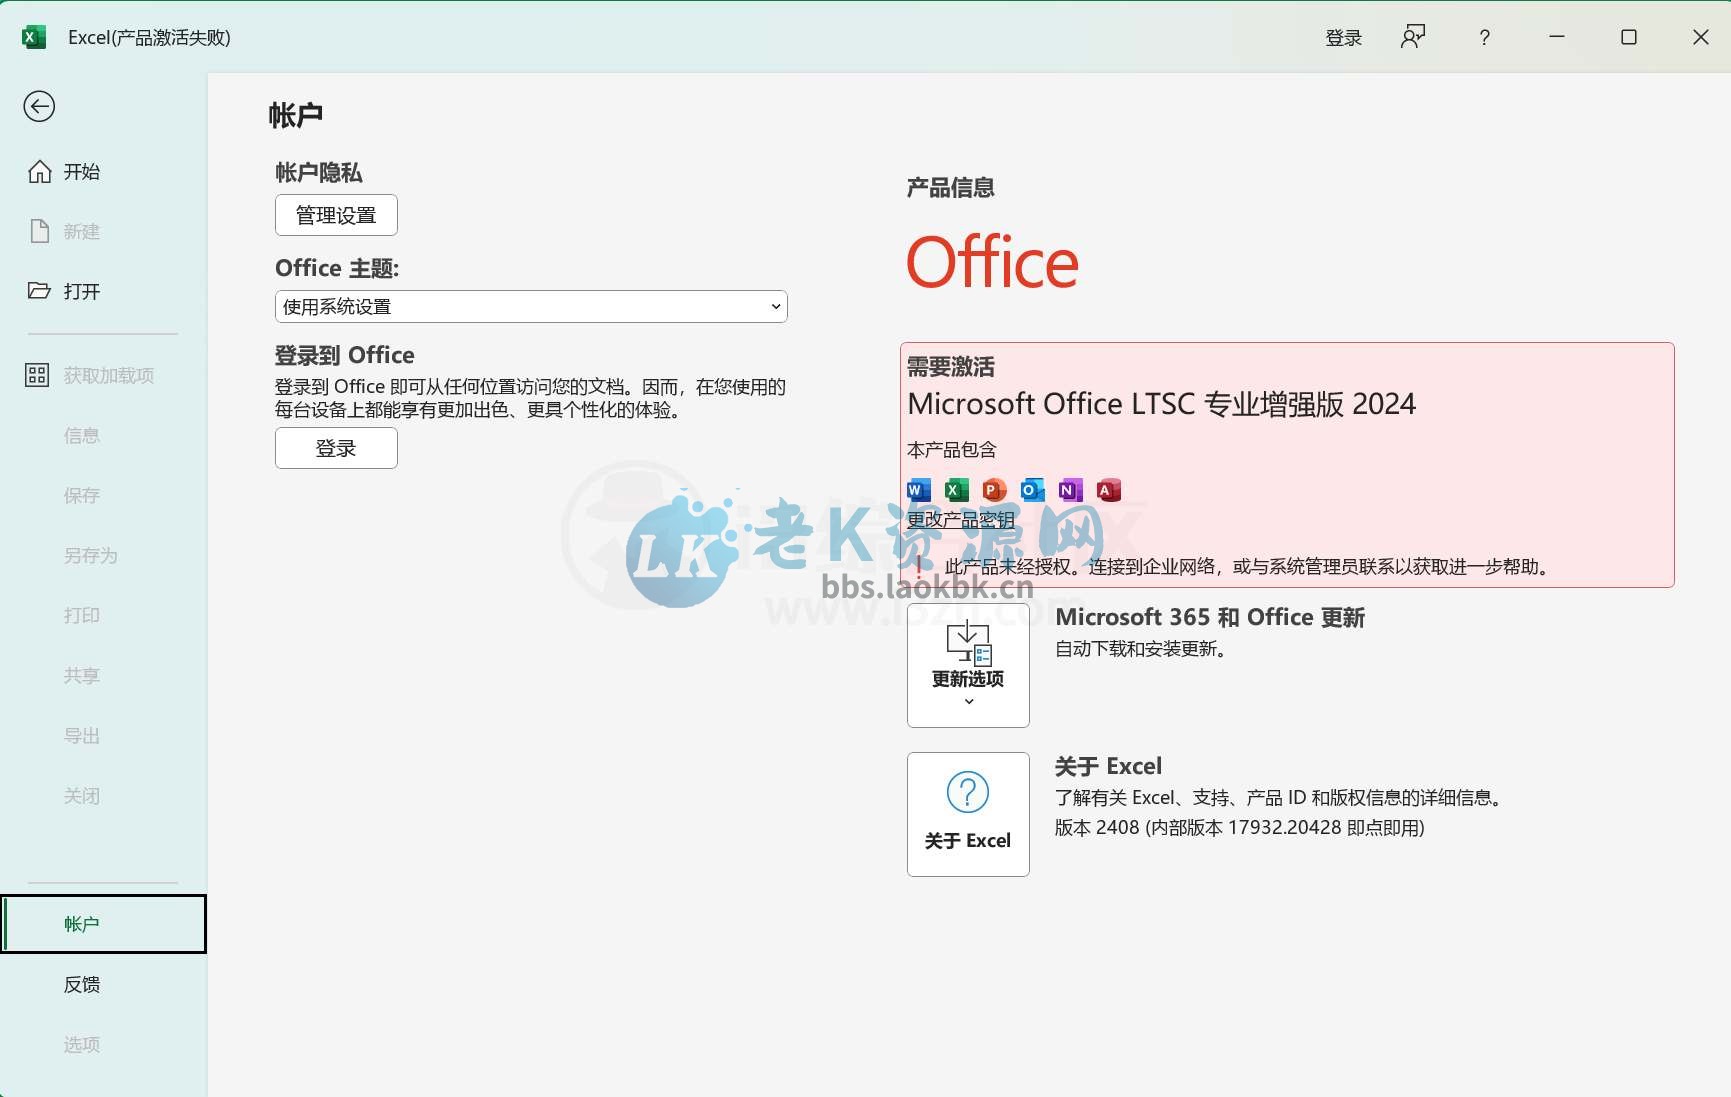
Task: Click the new document icon beside 新建
Action: tap(39, 231)
